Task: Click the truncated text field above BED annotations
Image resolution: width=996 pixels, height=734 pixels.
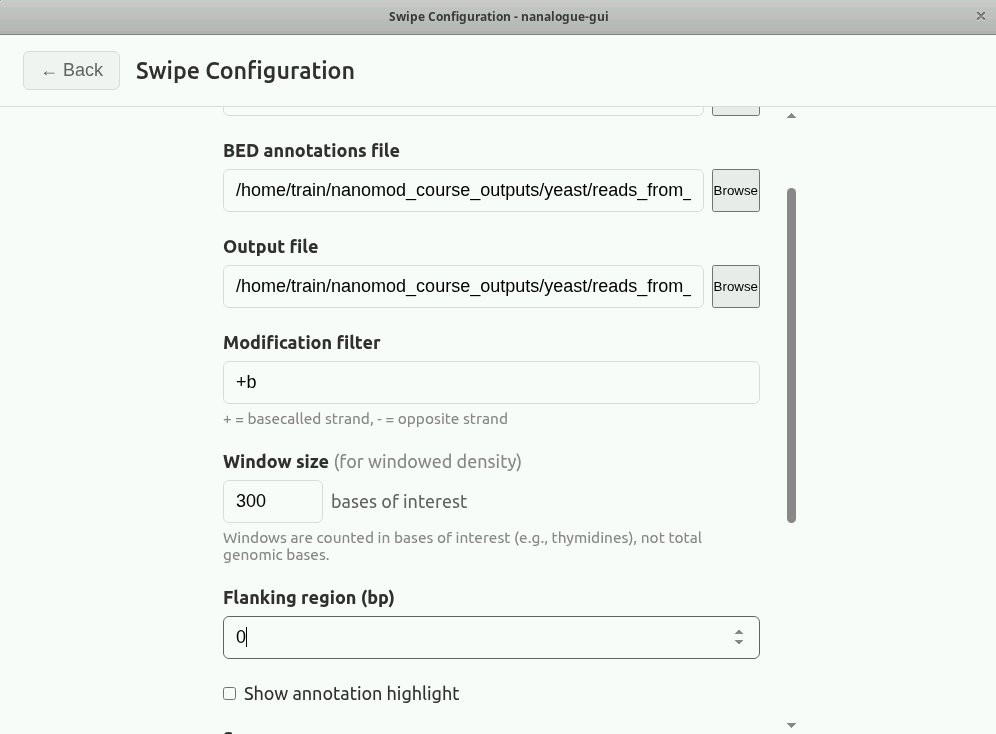Action: [463, 100]
